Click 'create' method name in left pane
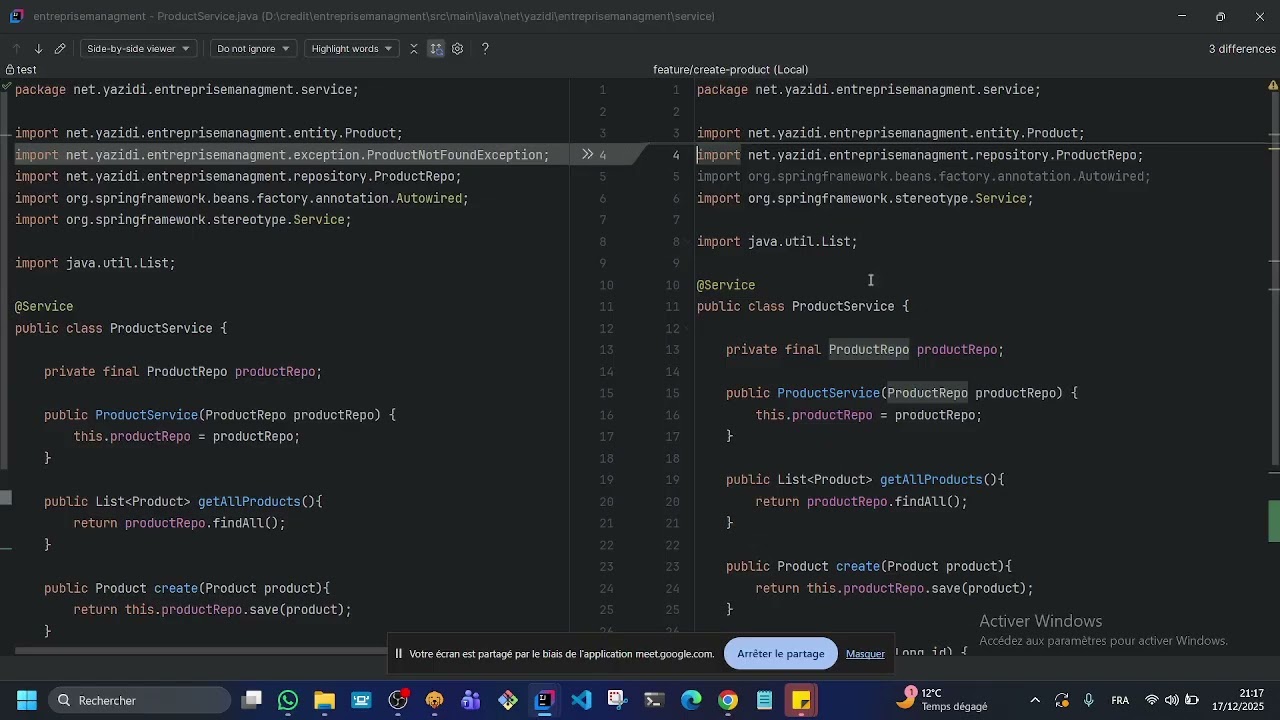This screenshot has width=1280, height=720. (176, 588)
